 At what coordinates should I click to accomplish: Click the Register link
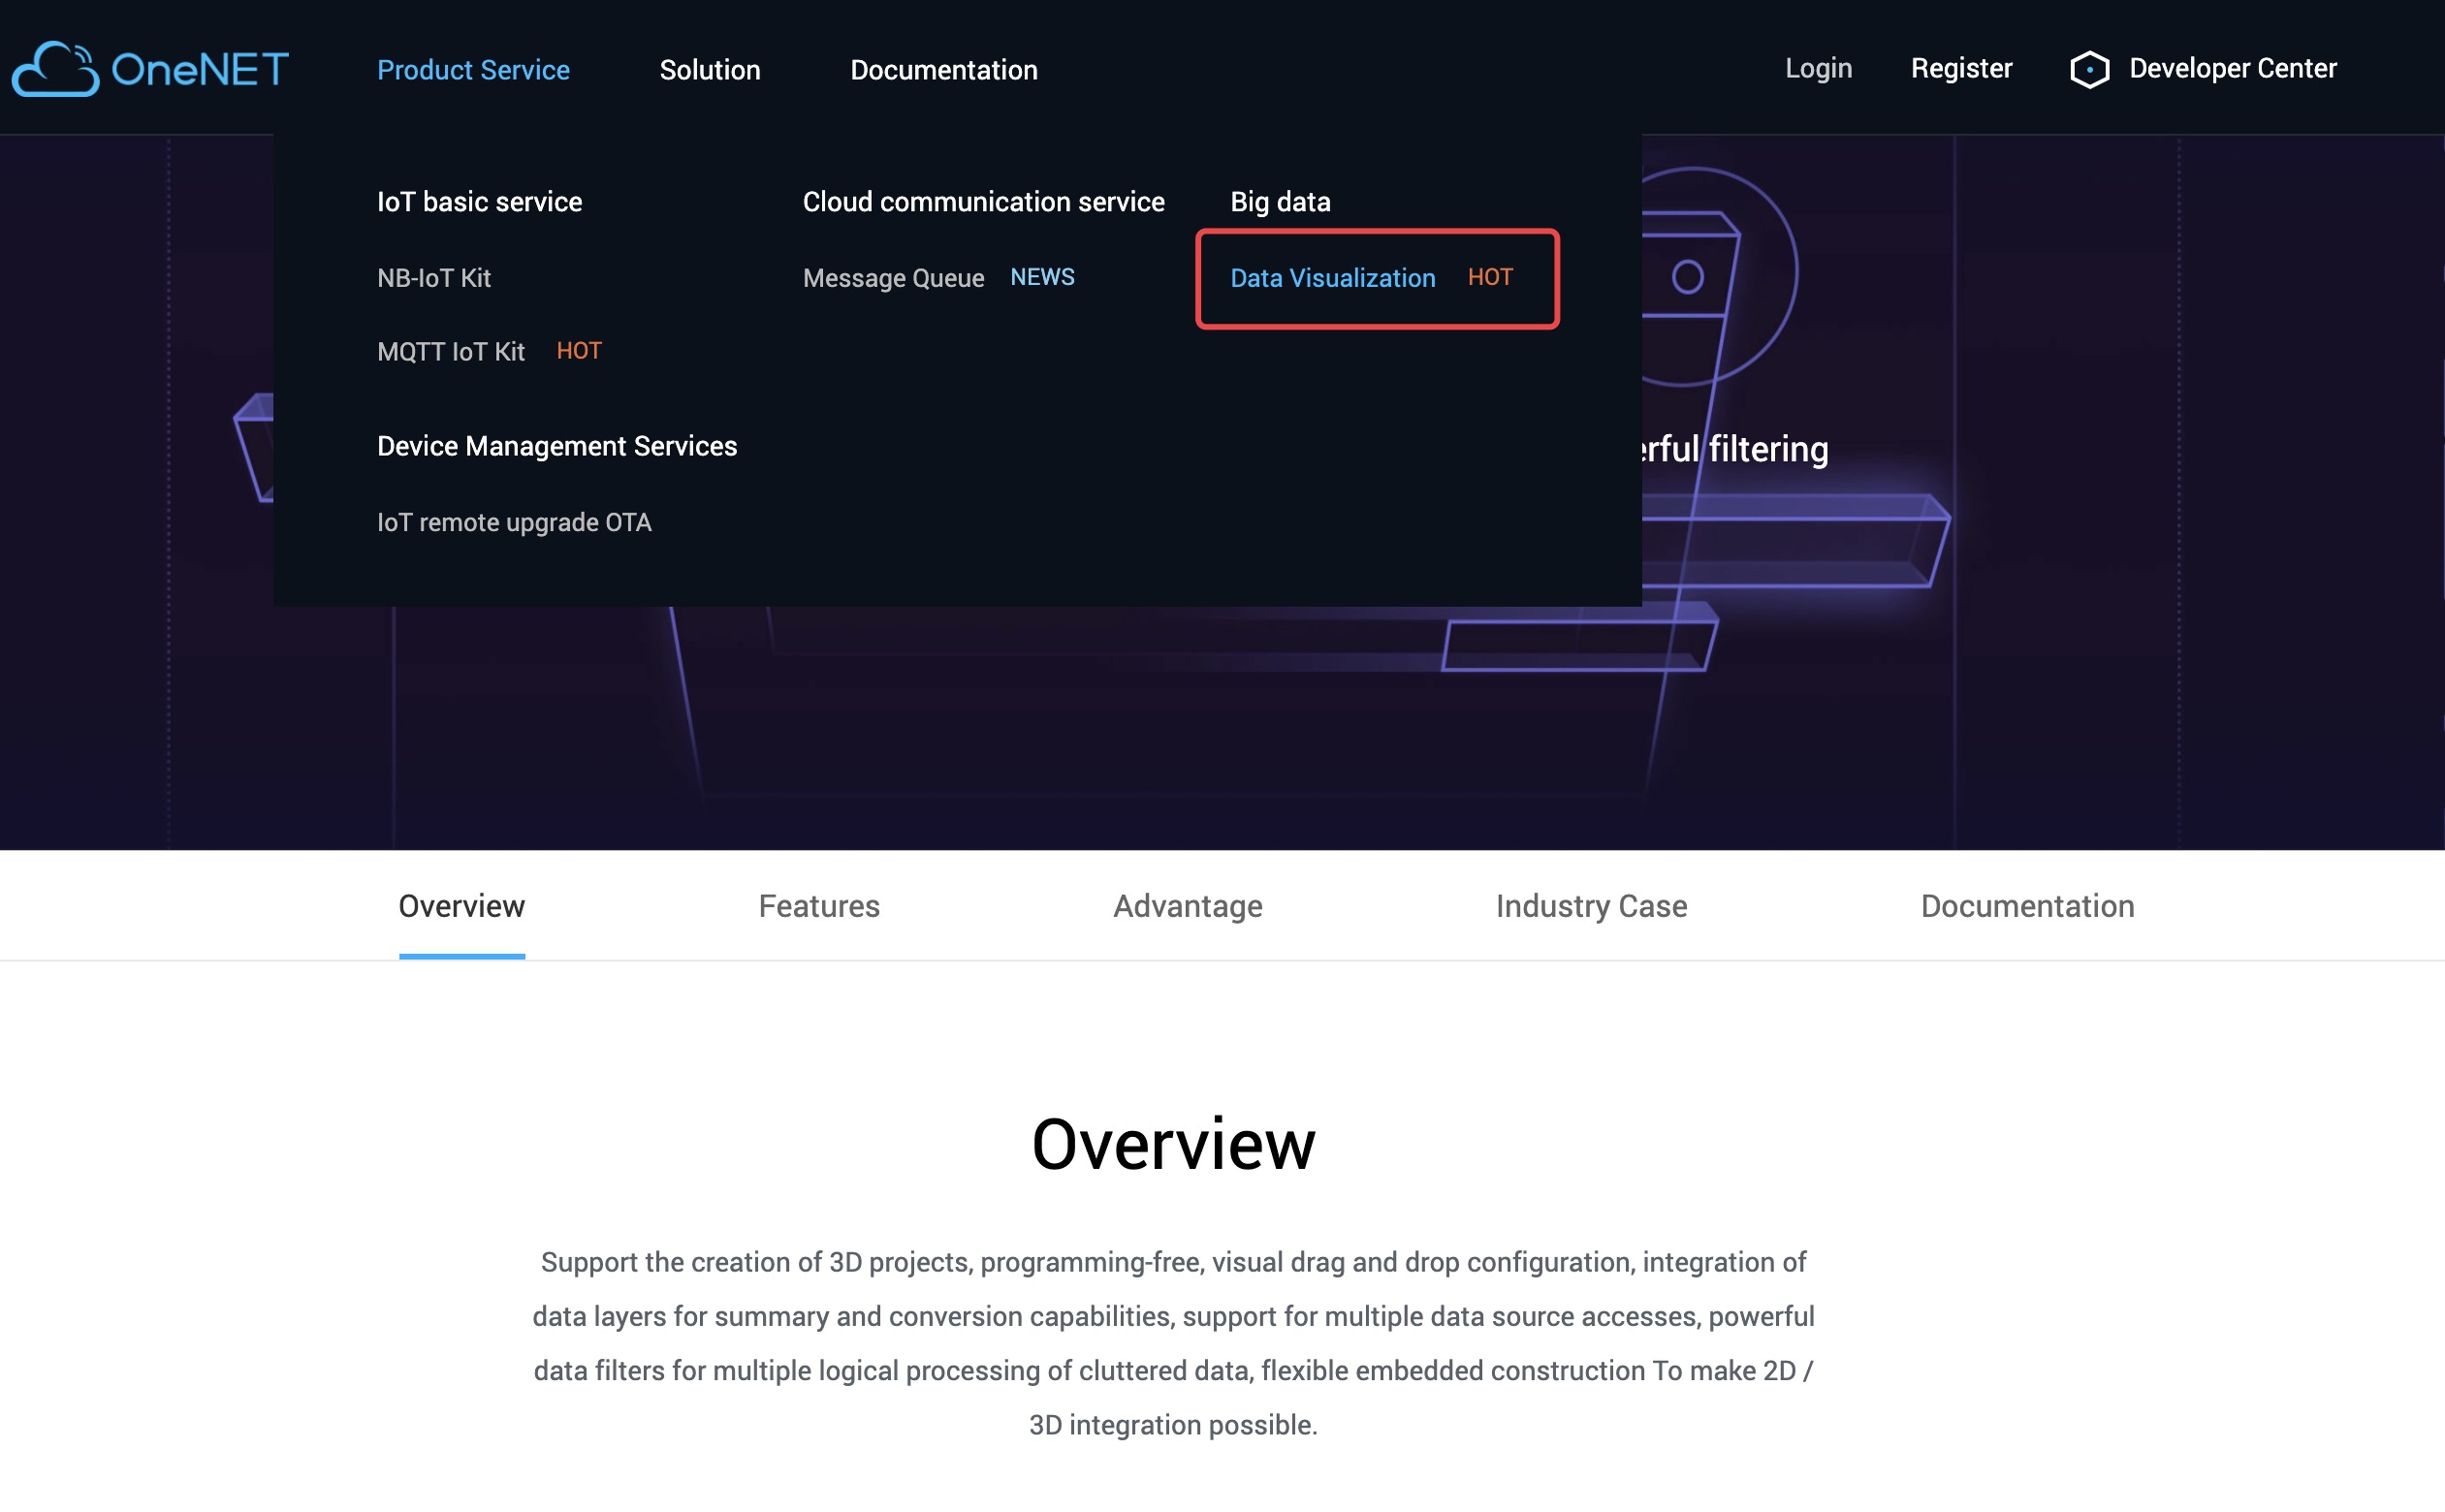pos(1961,68)
